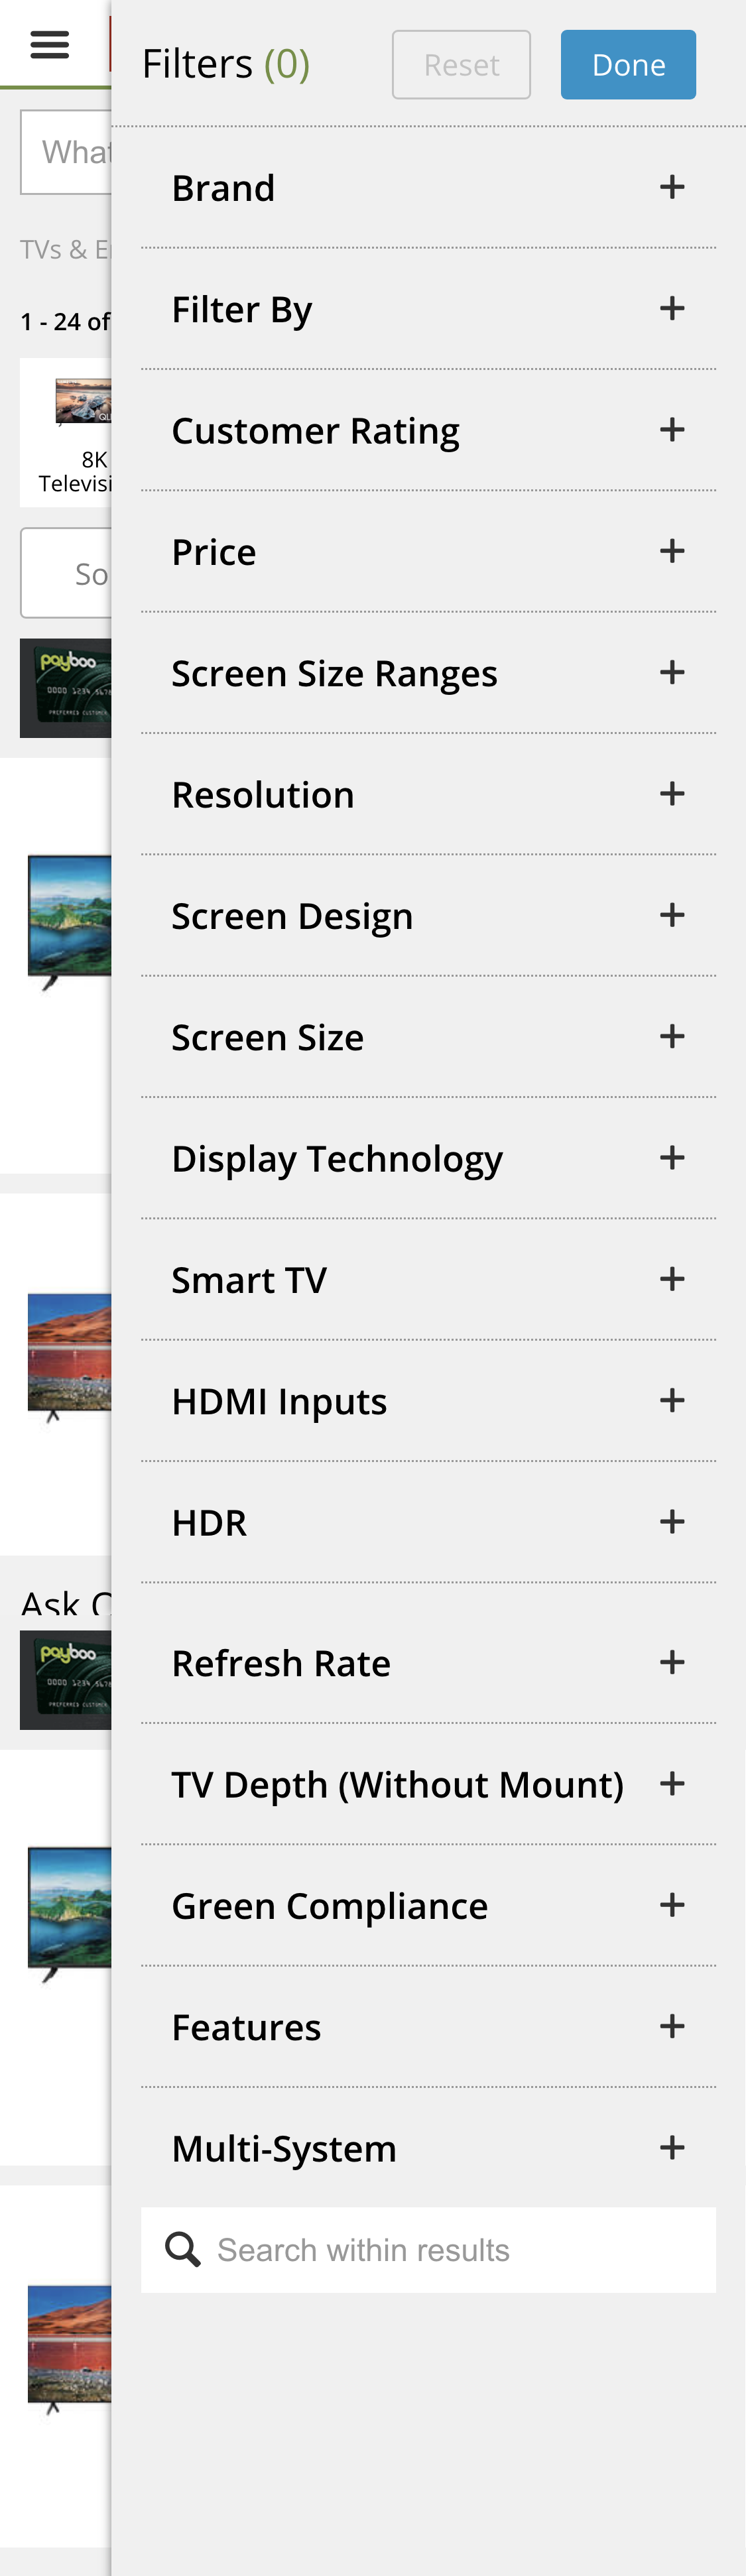Image resolution: width=746 pixels, height=2576 pixels.
Task: Expand the Display Technology section
Action: point(673,1157)
